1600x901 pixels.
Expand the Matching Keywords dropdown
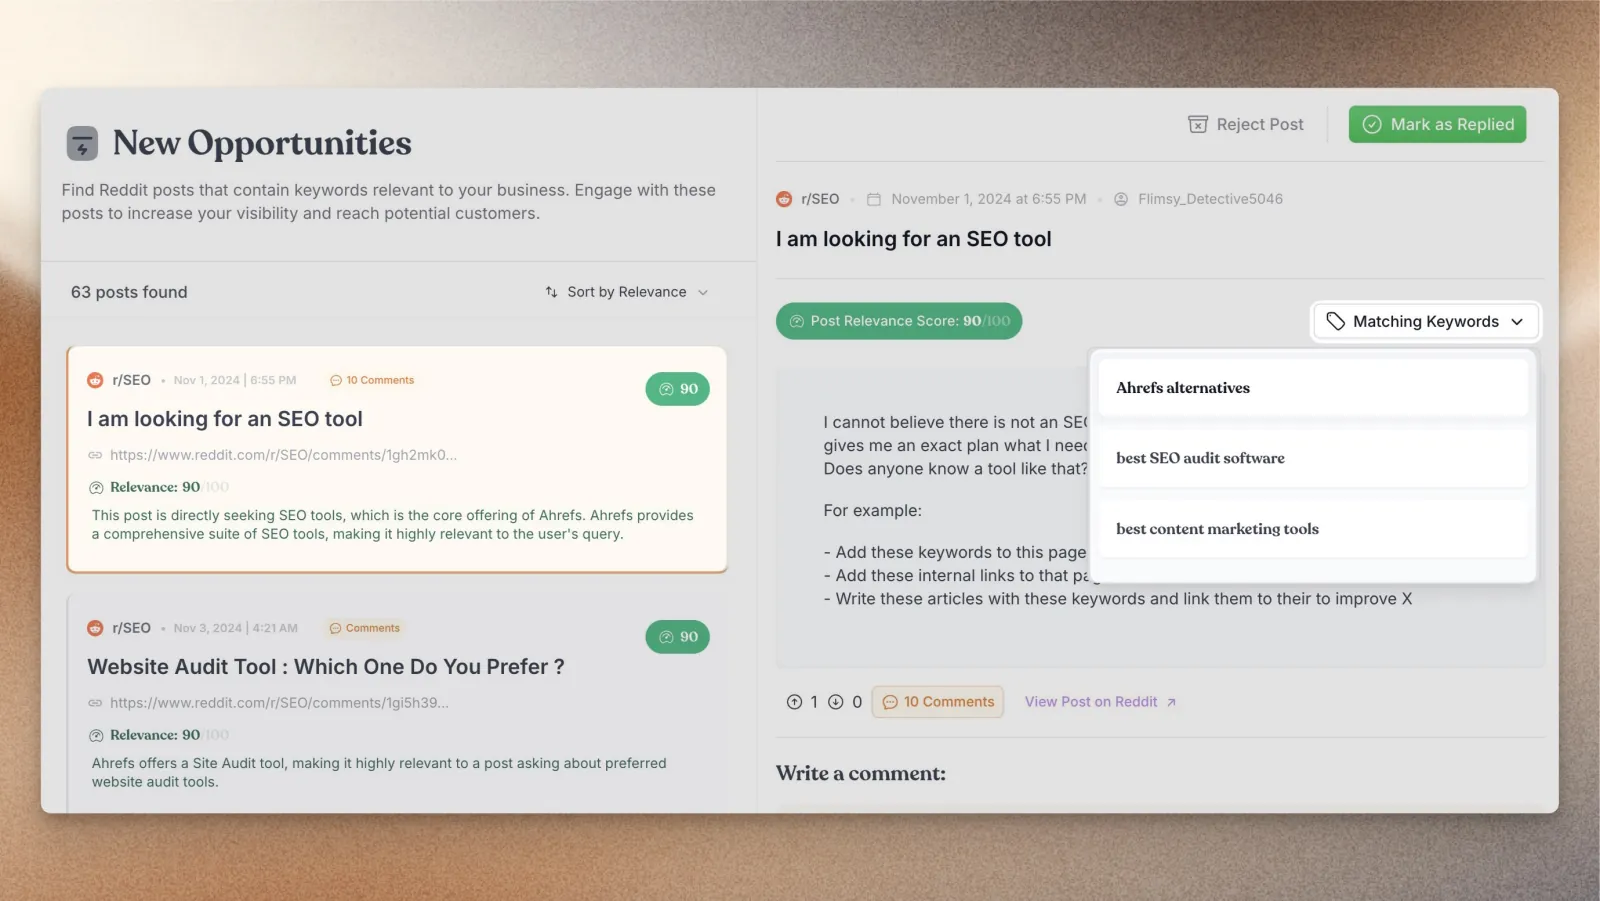point(1425,321)
